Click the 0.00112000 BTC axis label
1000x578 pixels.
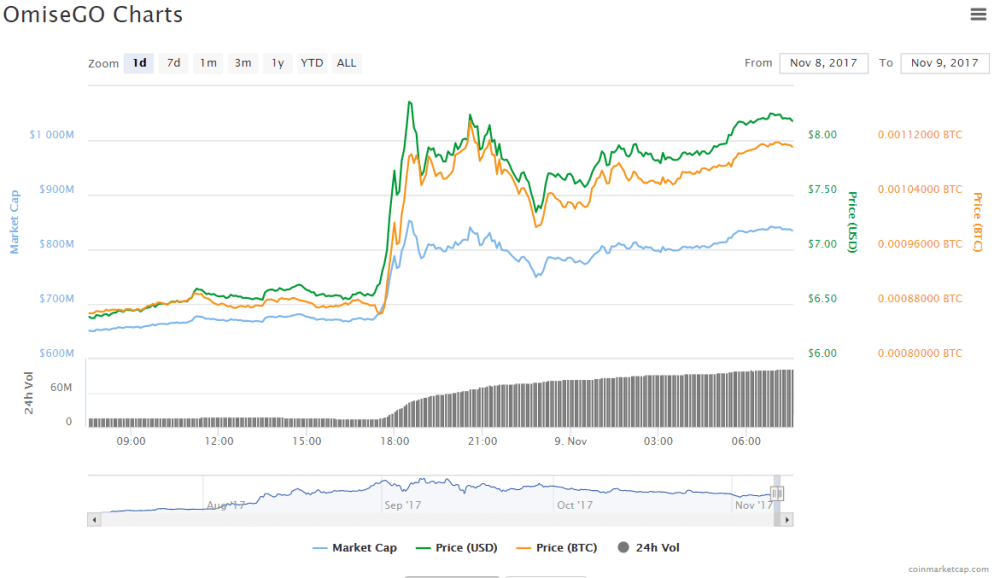(x=920, y=135)
